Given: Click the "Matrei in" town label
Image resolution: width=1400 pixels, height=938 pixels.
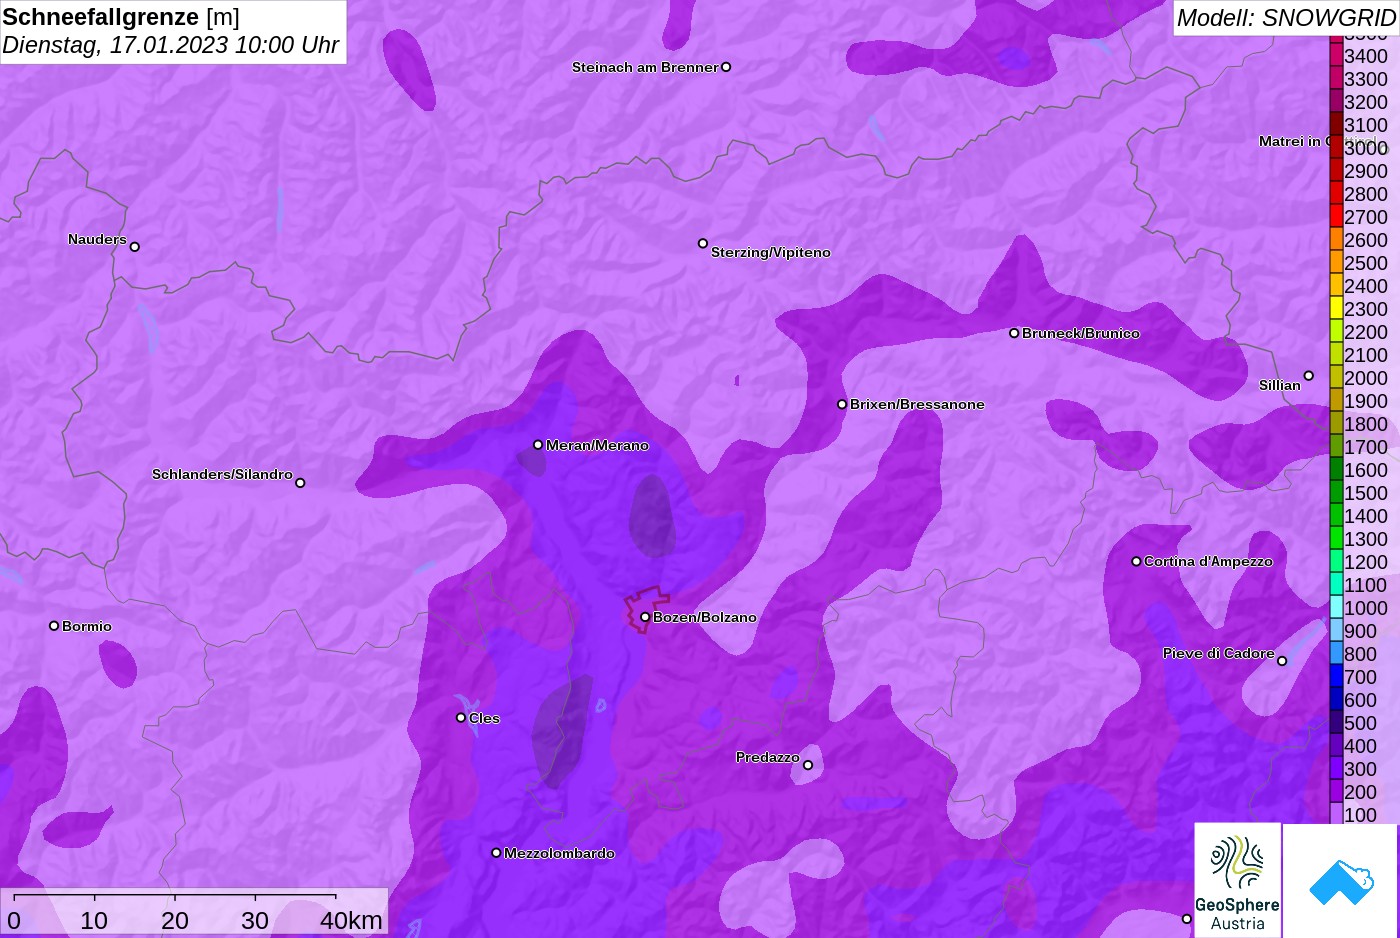Looking at the screenshot, I should point(1290,141).
